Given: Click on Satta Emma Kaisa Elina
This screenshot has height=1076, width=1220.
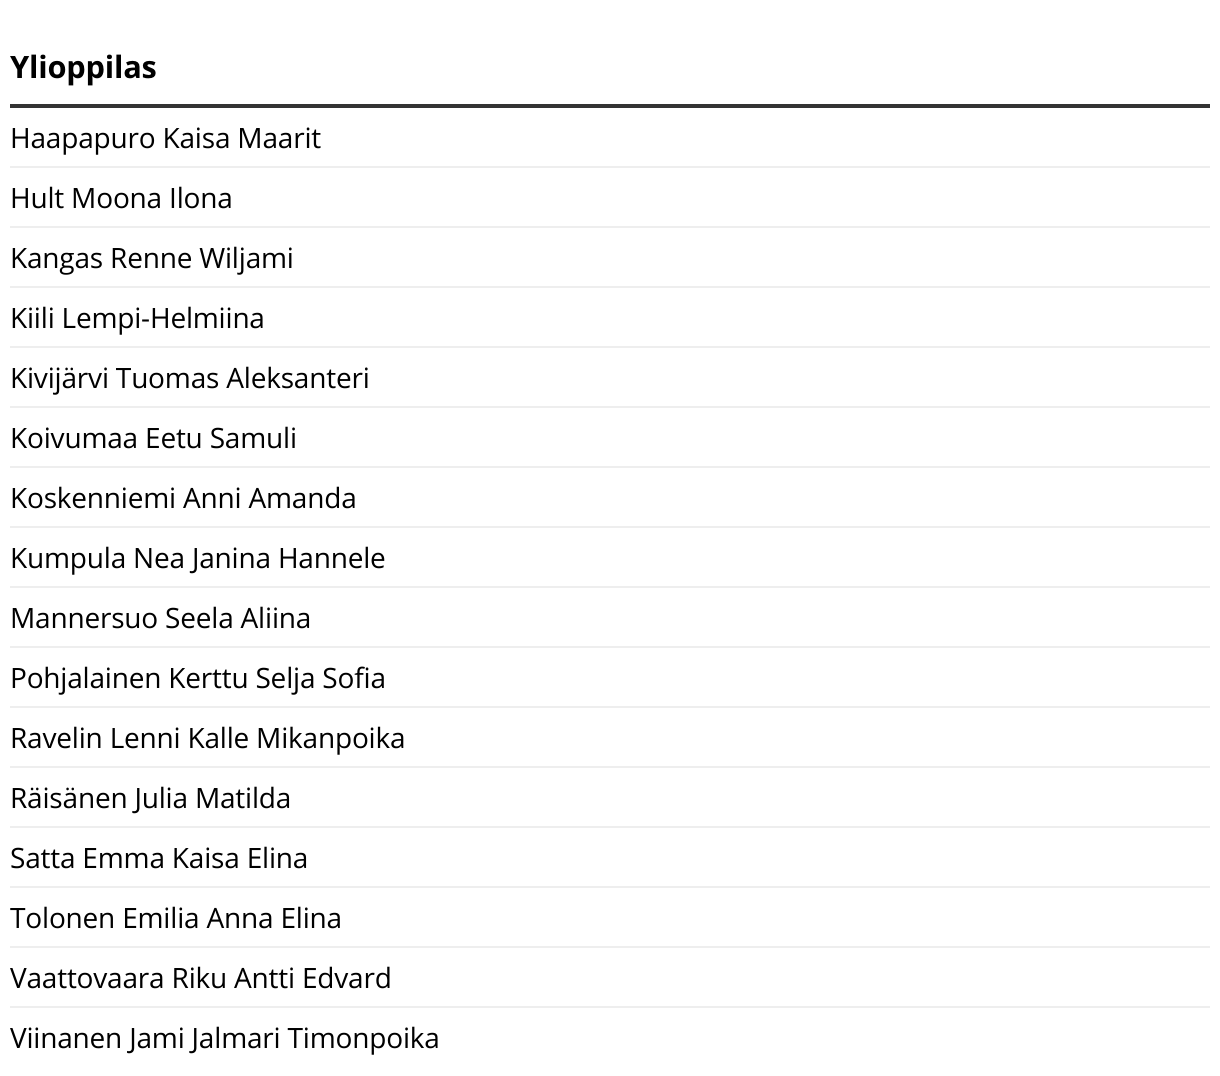Looking at the screenshot, I should [x=610, y=858].
